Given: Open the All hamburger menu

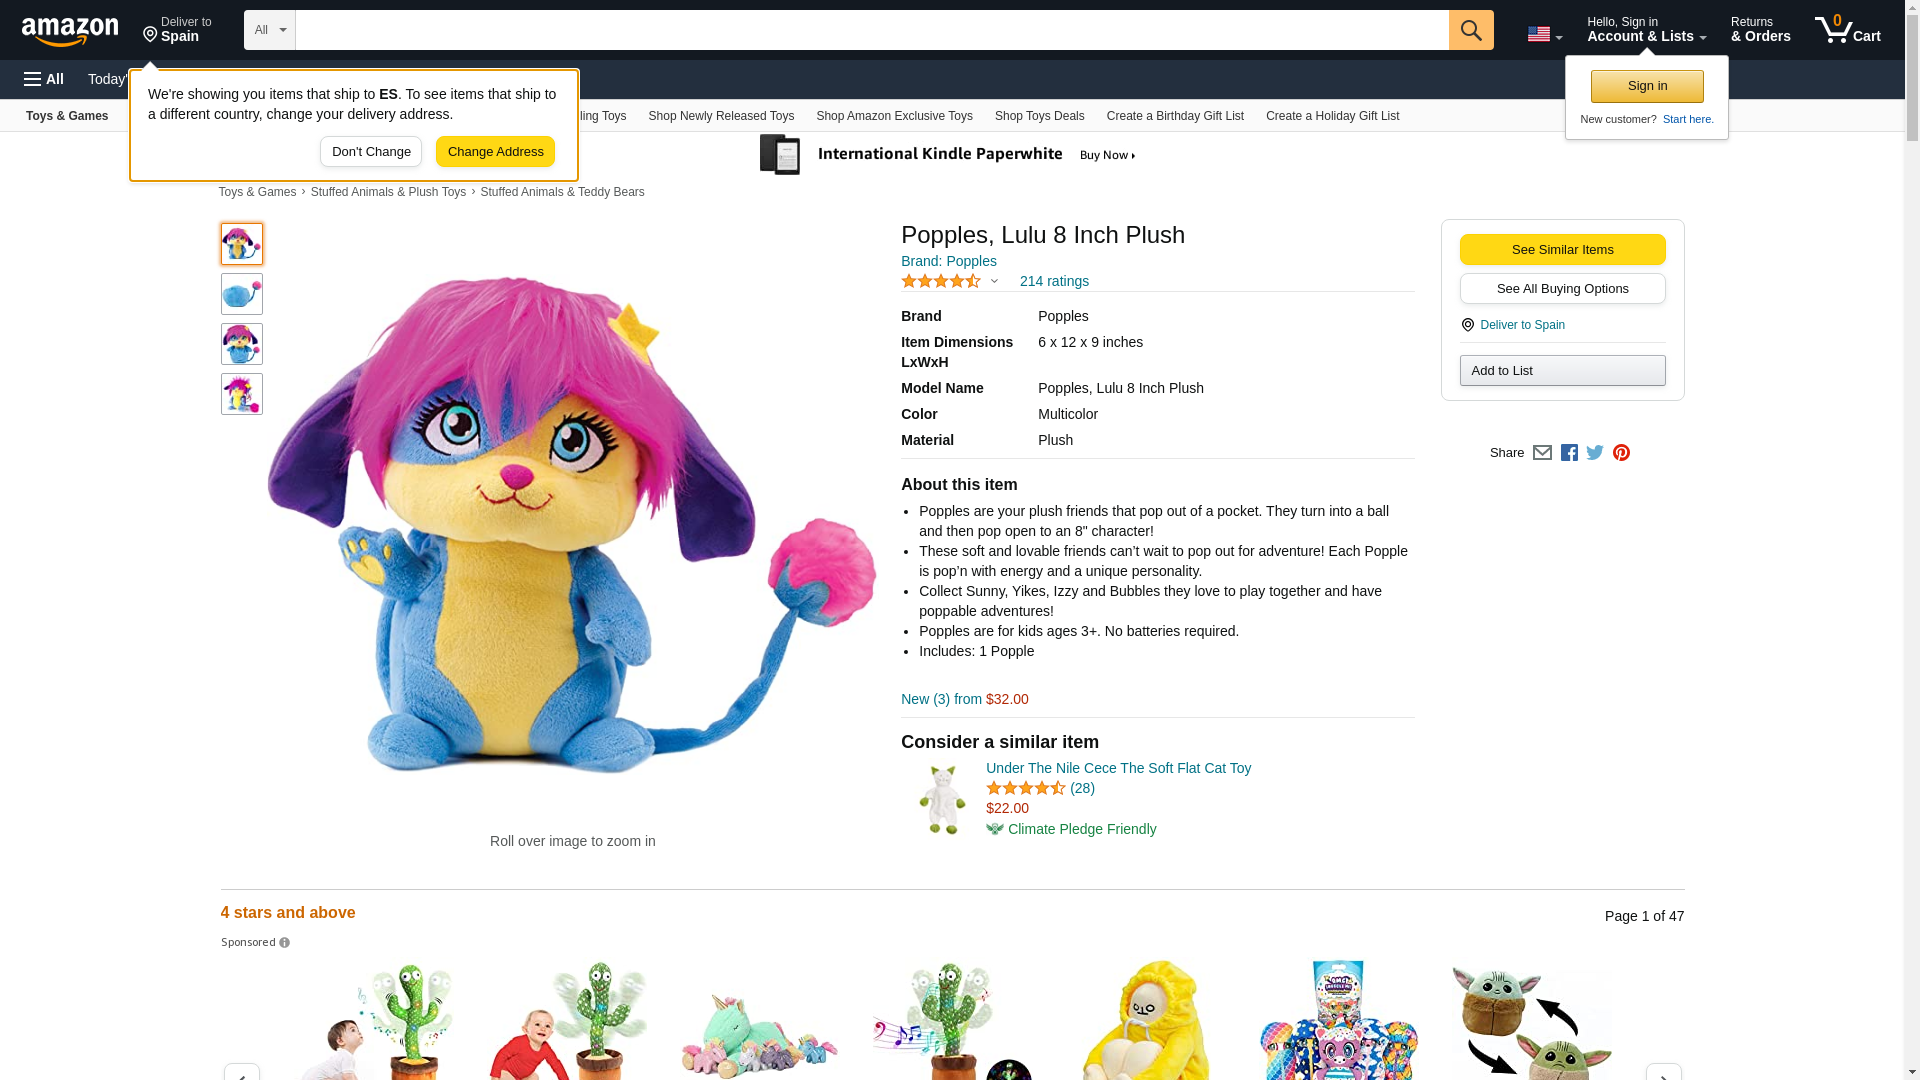Looking at the screenshot, I should (44, 79).
